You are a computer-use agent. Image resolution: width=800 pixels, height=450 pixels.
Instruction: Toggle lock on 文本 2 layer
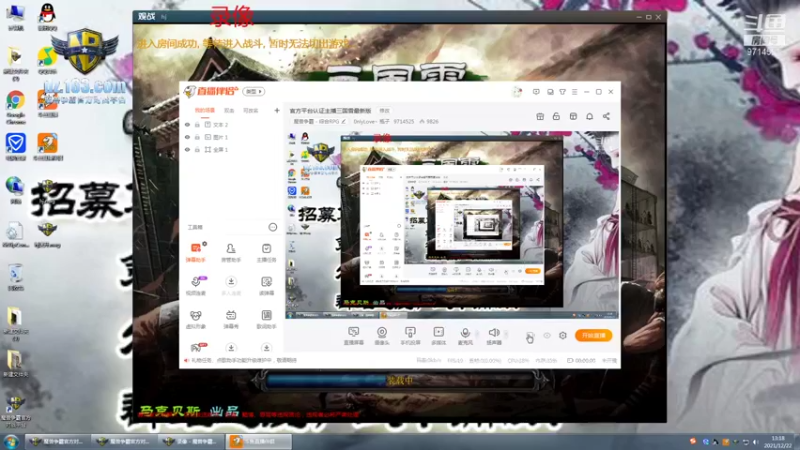pos(197,124)
